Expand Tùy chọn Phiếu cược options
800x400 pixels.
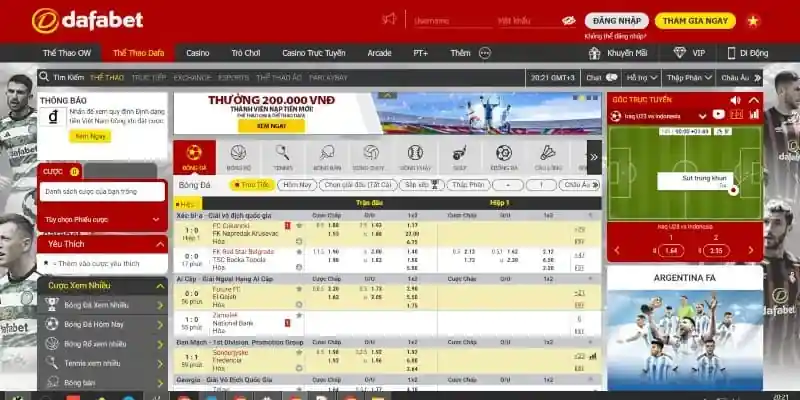[x=102, y=219]
